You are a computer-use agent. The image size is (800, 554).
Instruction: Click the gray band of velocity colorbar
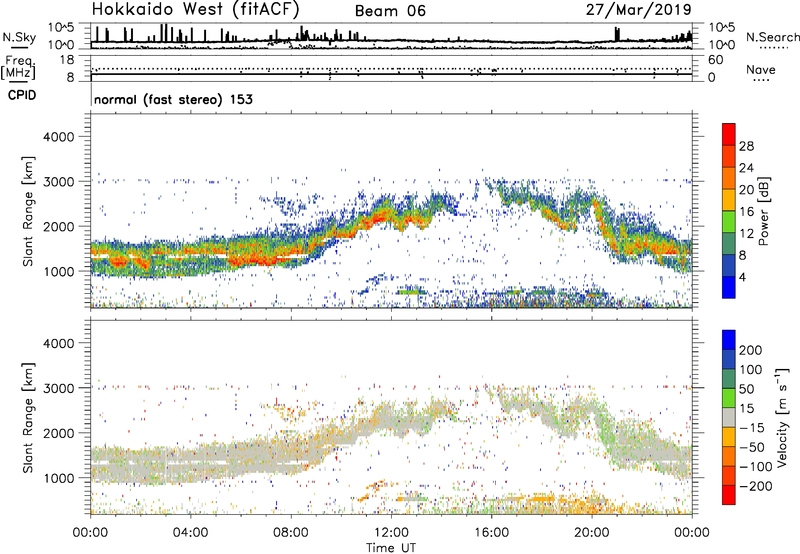(x=729, y=418)
